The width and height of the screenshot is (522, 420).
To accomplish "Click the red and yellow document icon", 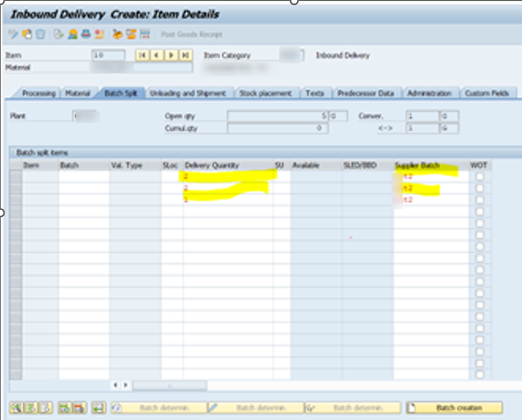I will 99,34.
